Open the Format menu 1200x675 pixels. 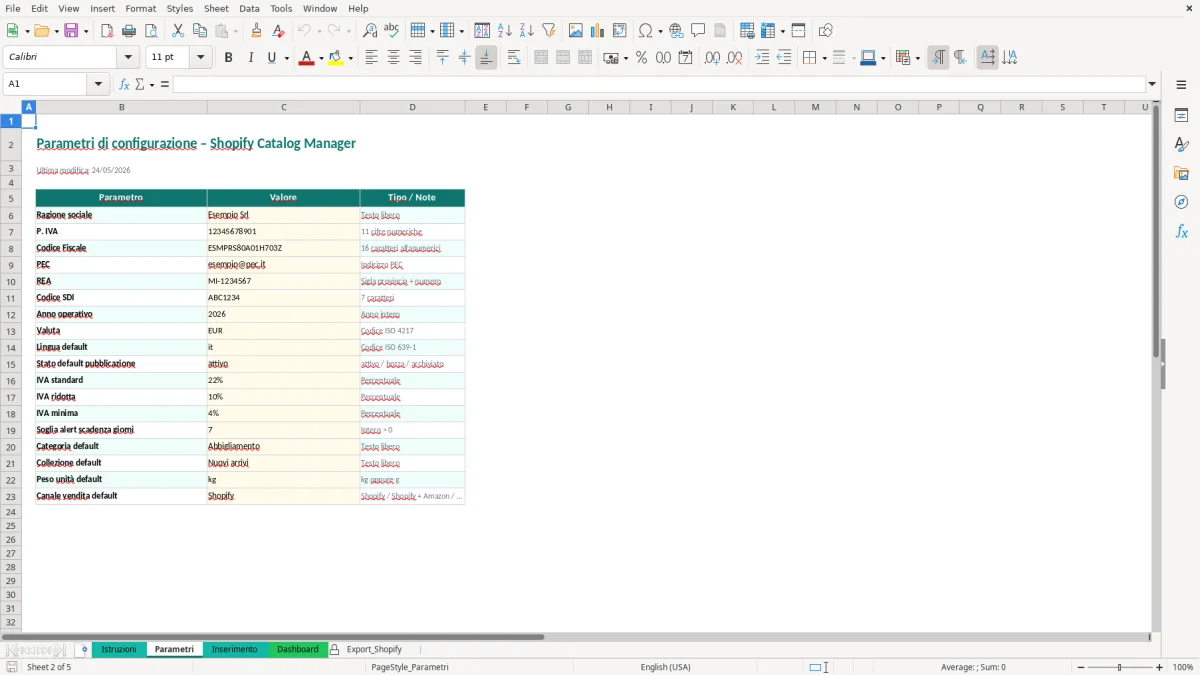tap(140, 8)
